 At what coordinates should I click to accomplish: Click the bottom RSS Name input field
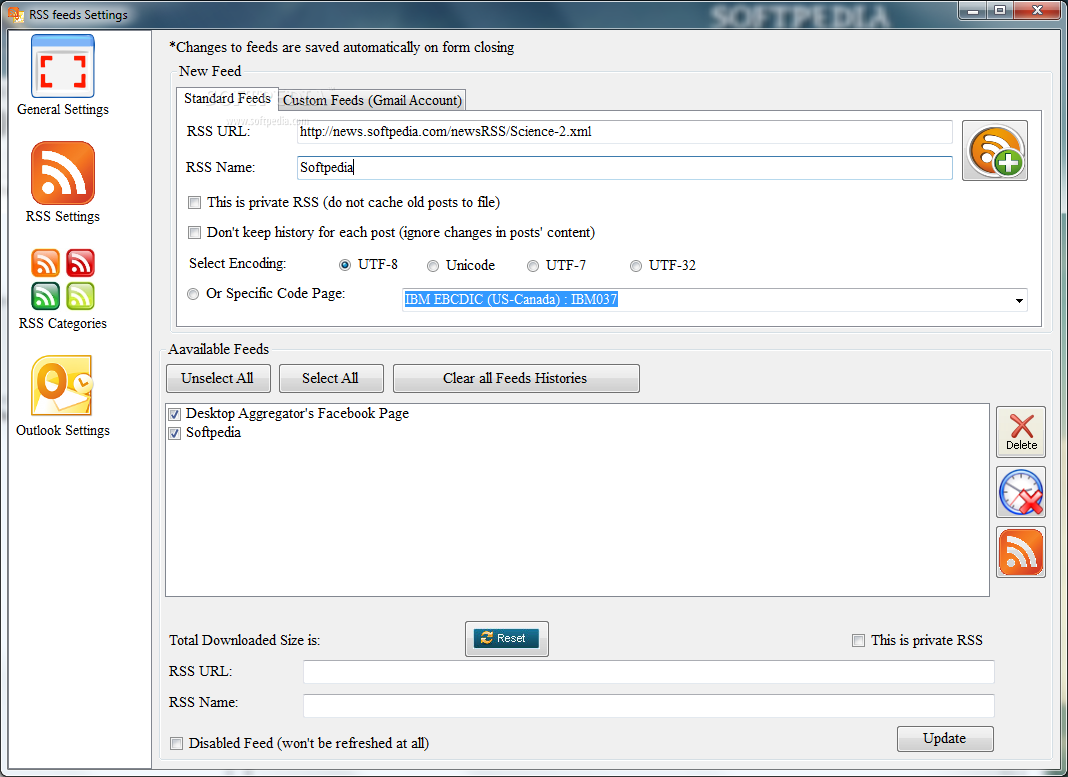click(648, 705)
